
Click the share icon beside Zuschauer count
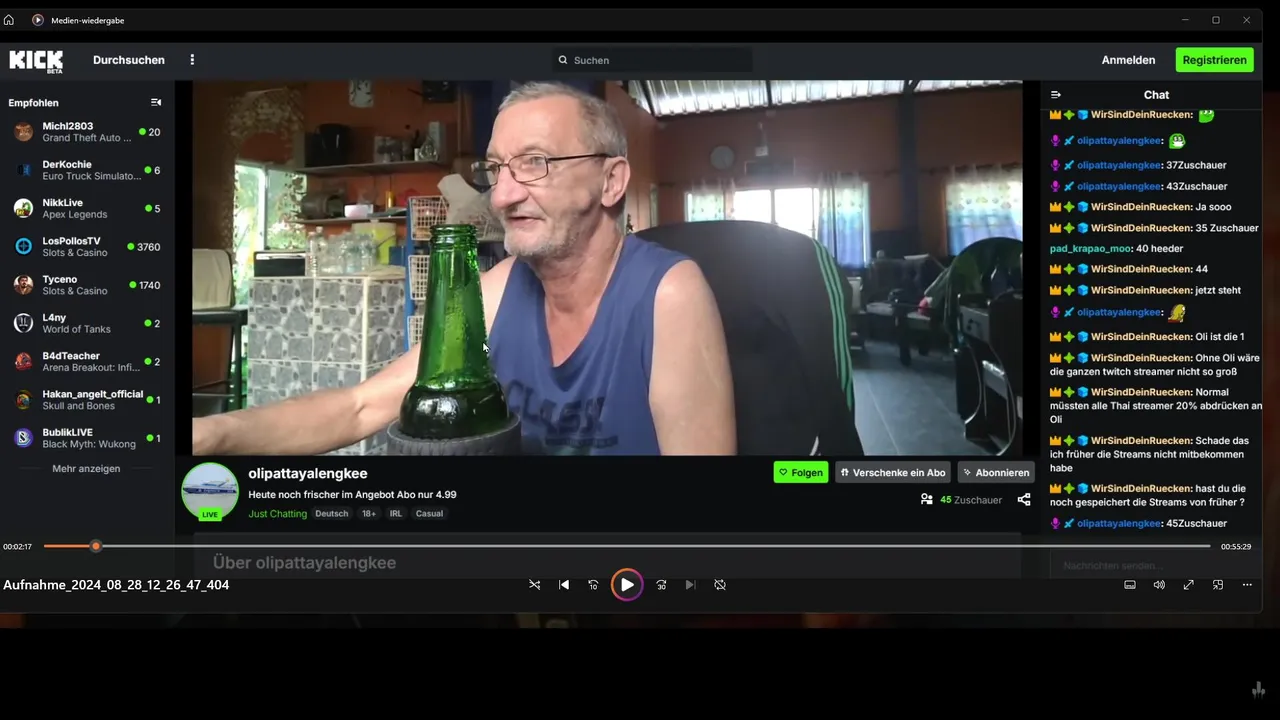1024,499
